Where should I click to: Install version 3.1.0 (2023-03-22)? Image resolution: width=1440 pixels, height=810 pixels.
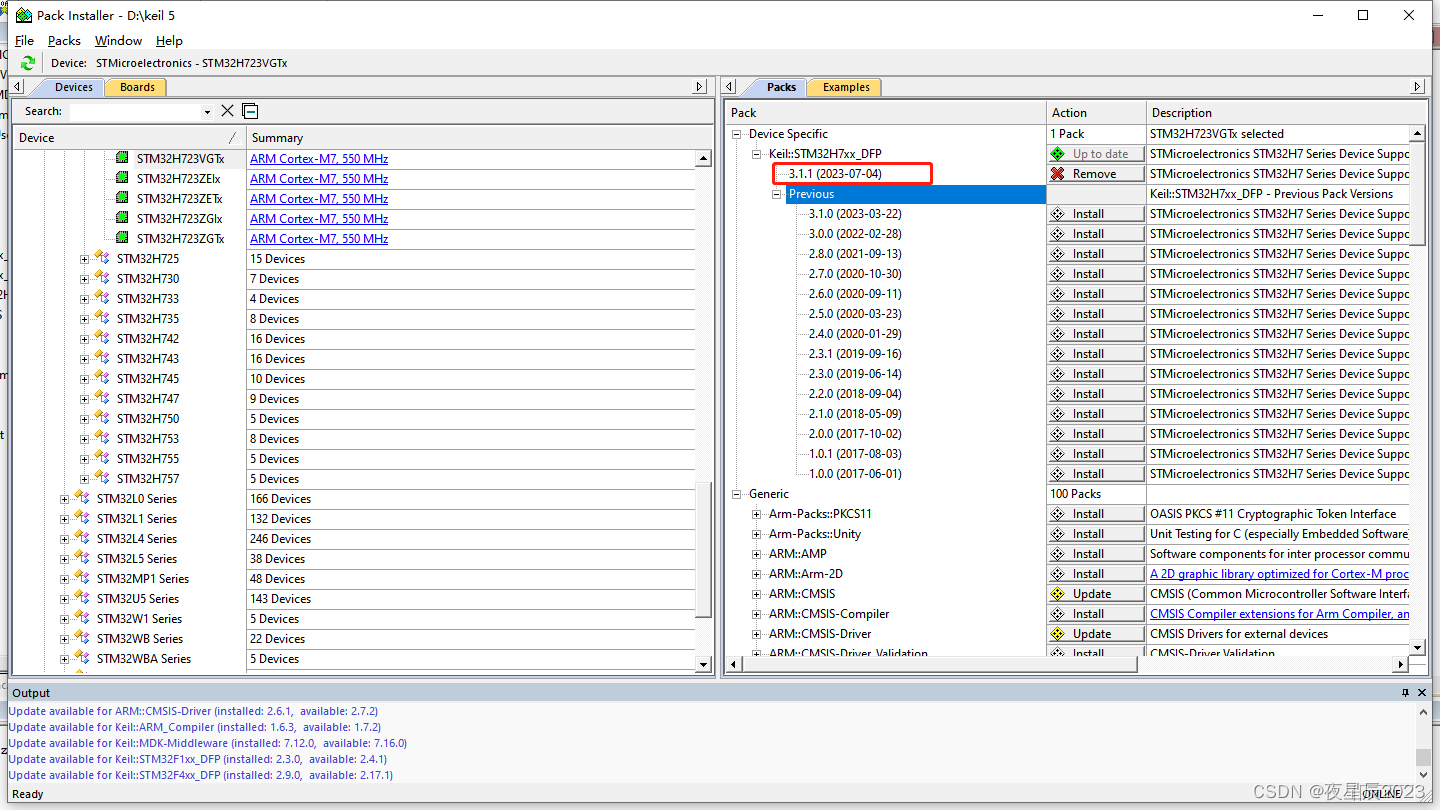point(1096,214)
